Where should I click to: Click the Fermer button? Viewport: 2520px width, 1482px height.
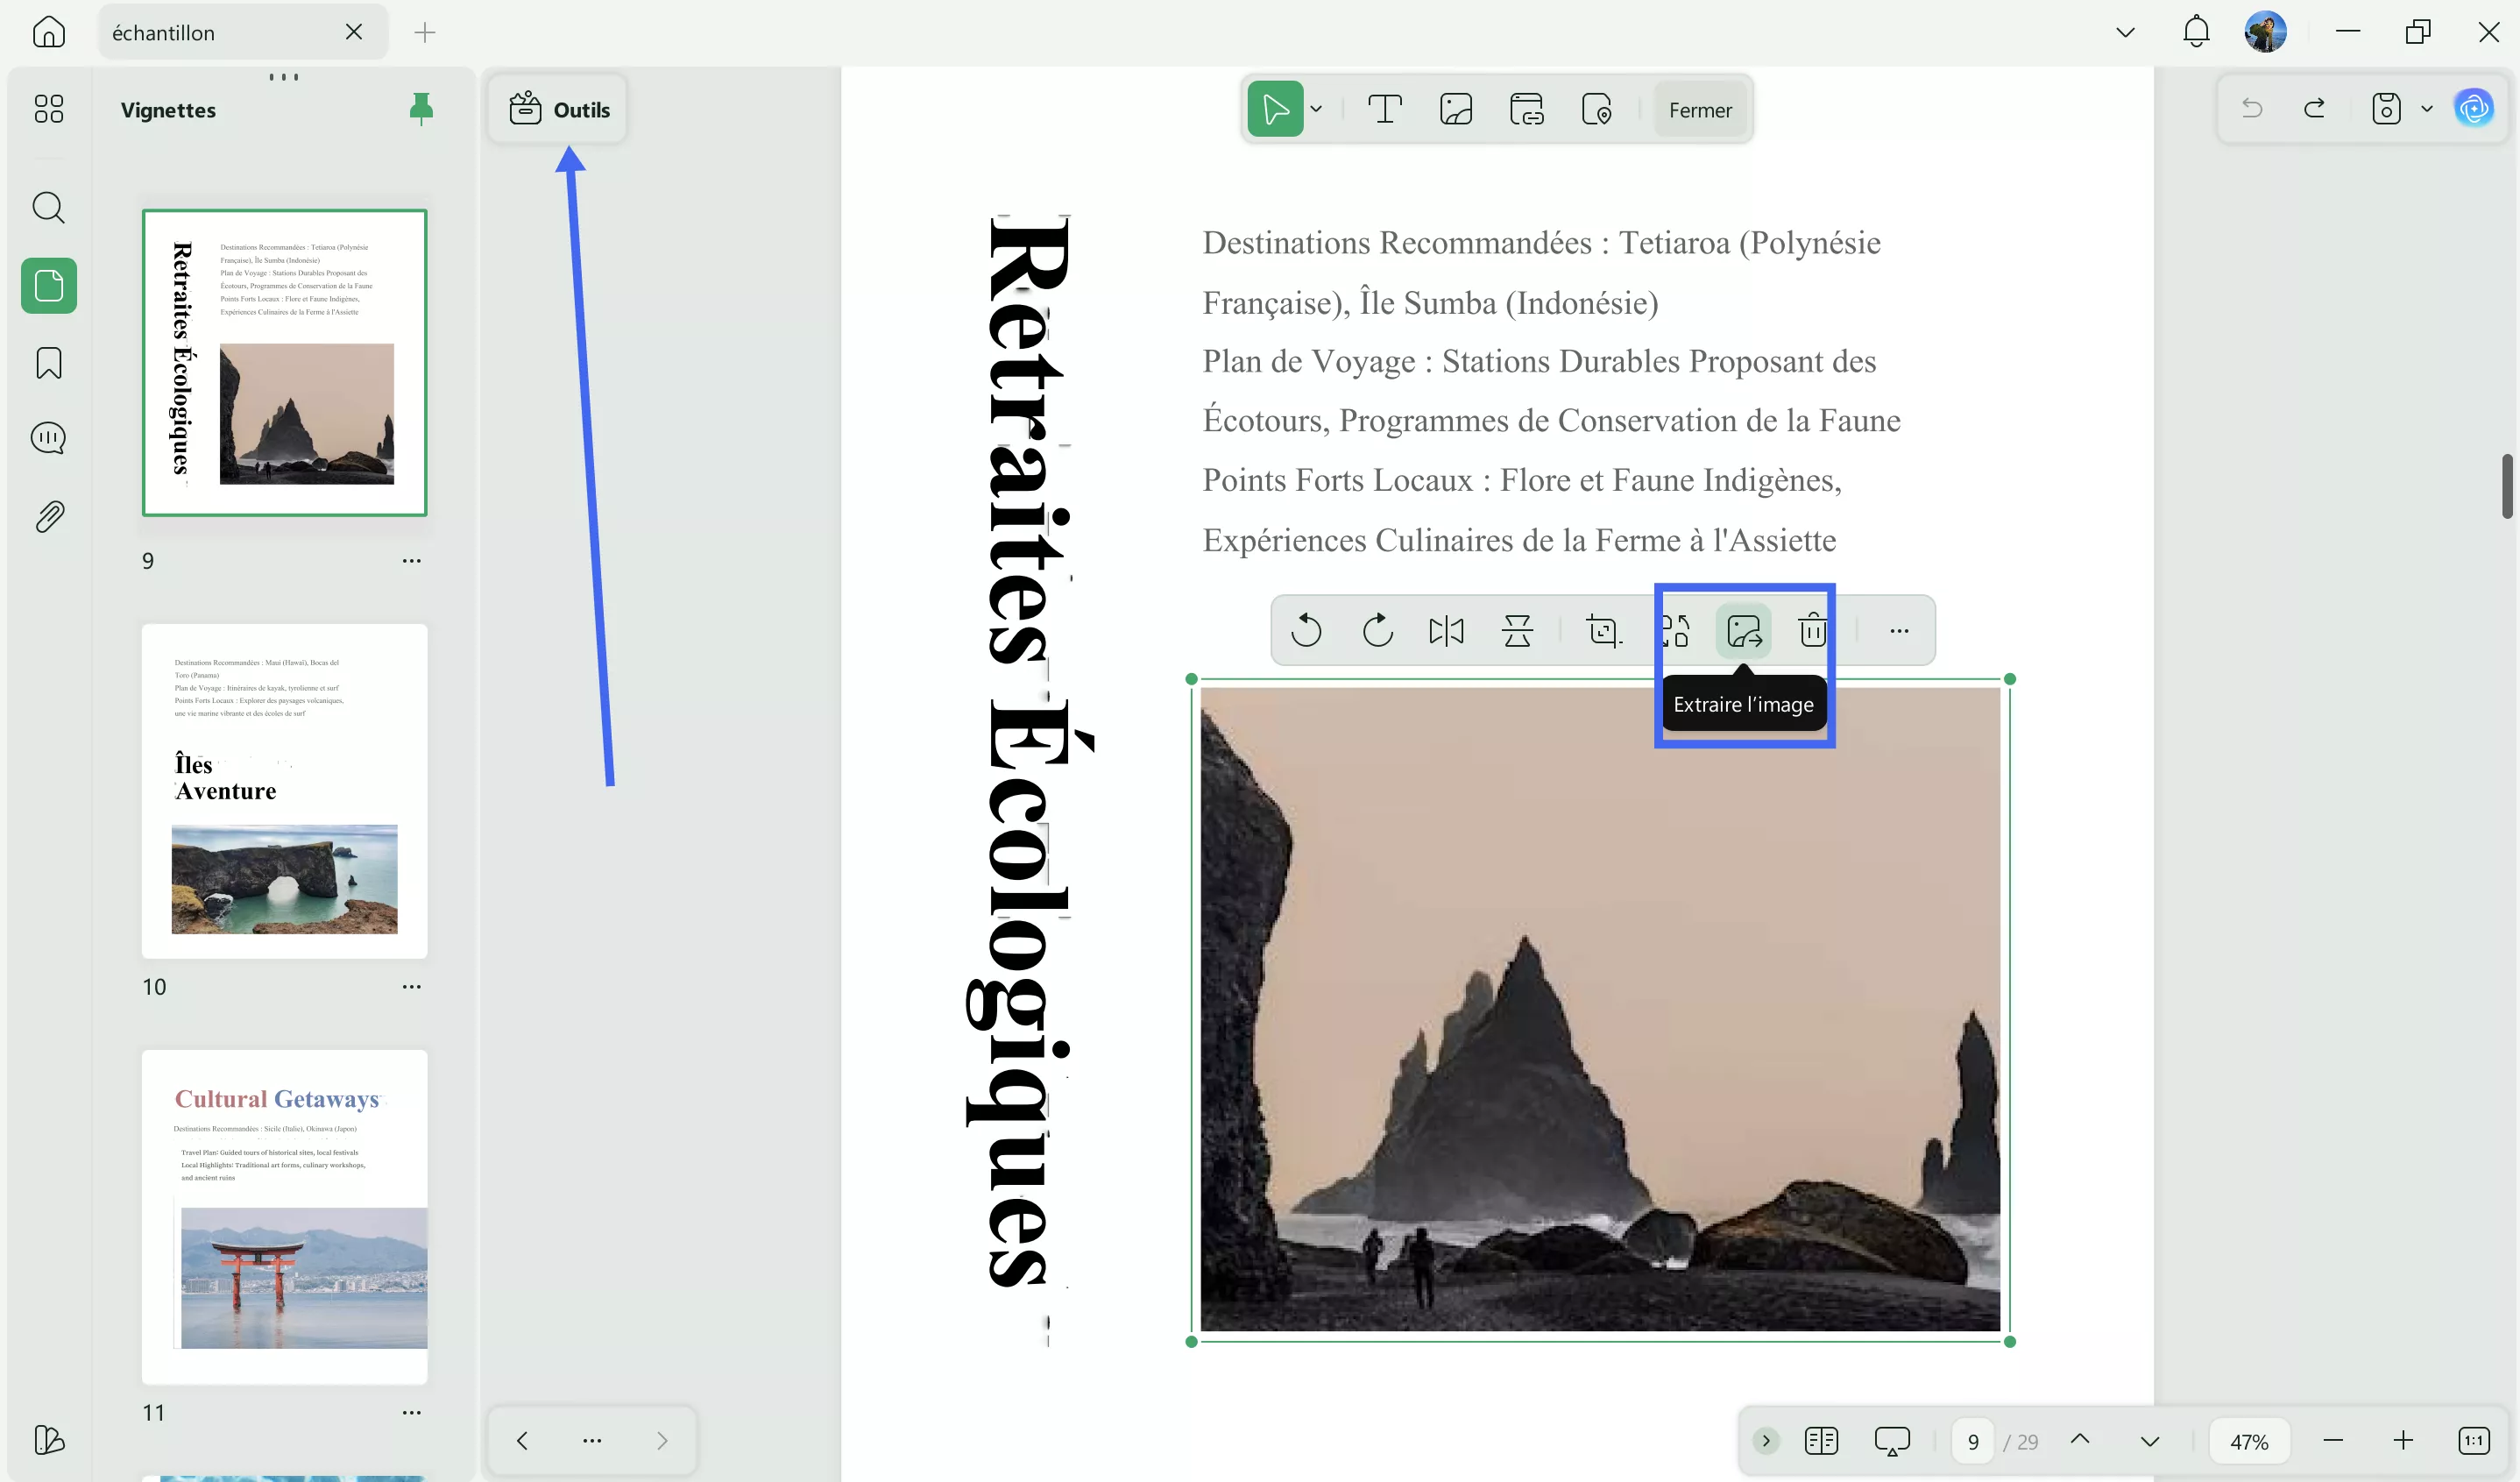point(1699,110)
